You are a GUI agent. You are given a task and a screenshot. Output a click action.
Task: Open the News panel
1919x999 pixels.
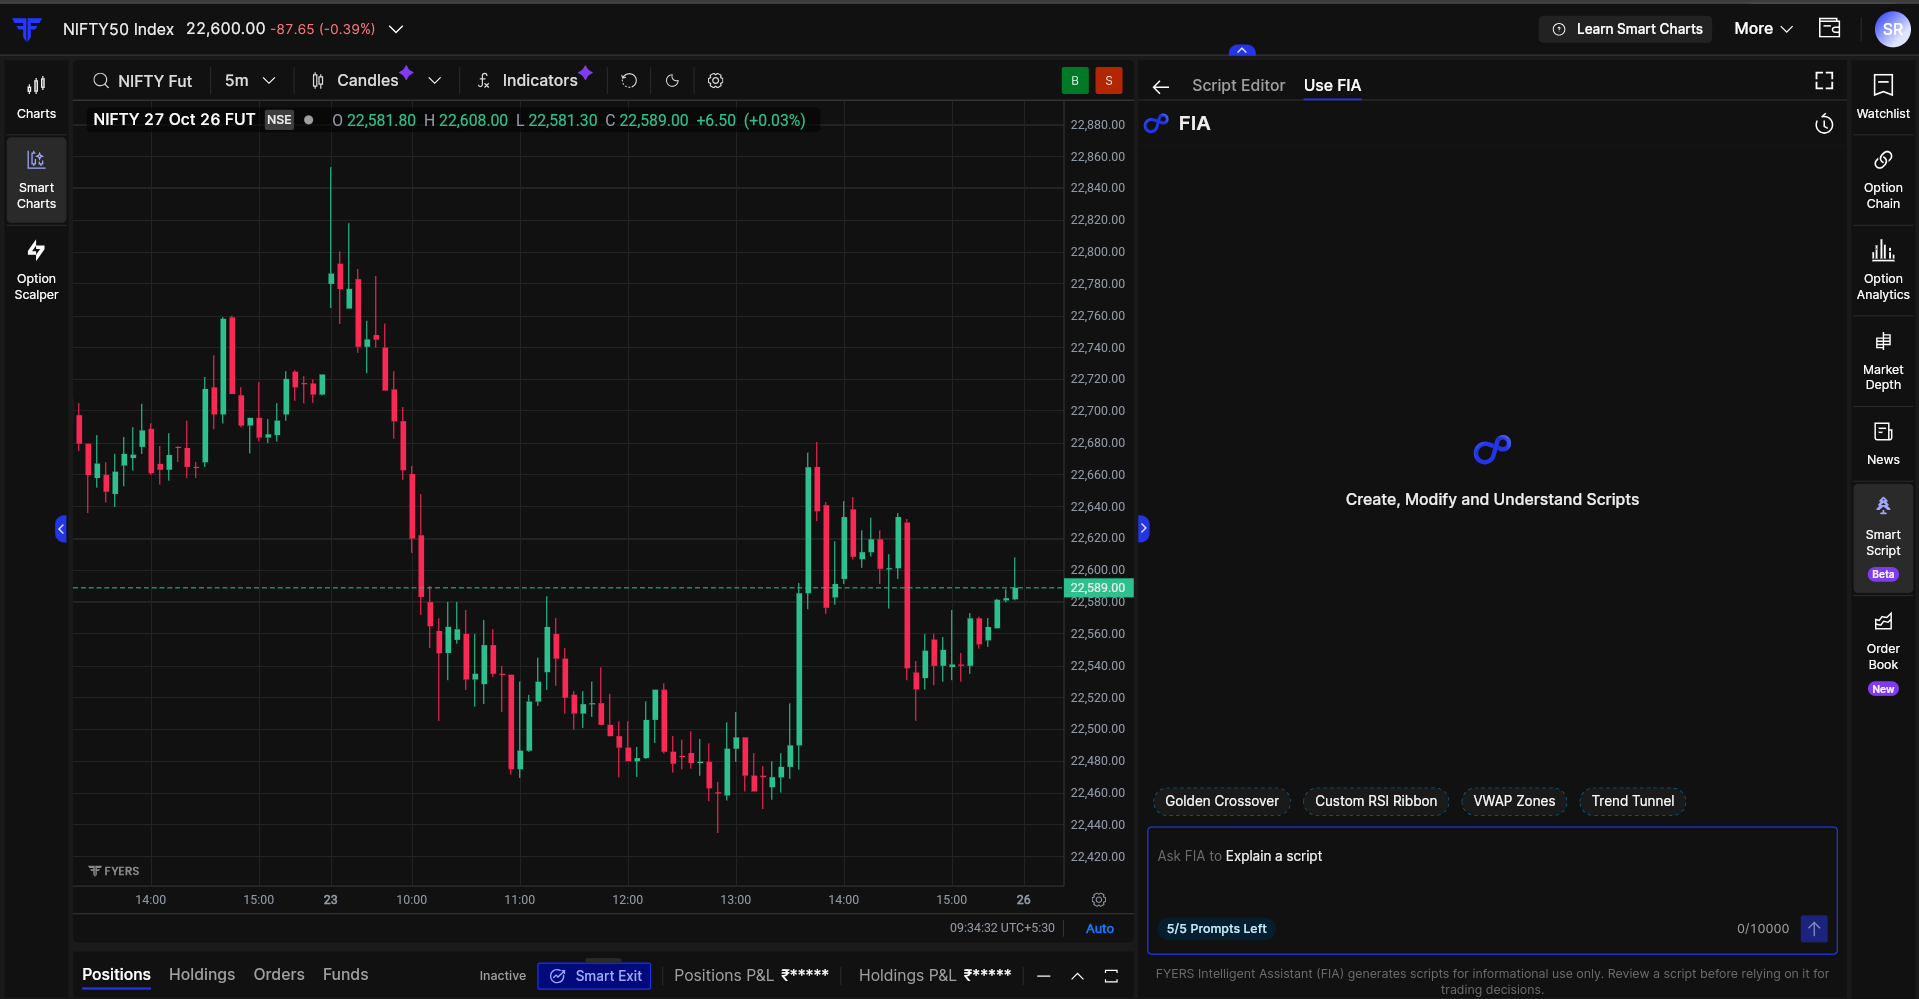point(1883,444)
